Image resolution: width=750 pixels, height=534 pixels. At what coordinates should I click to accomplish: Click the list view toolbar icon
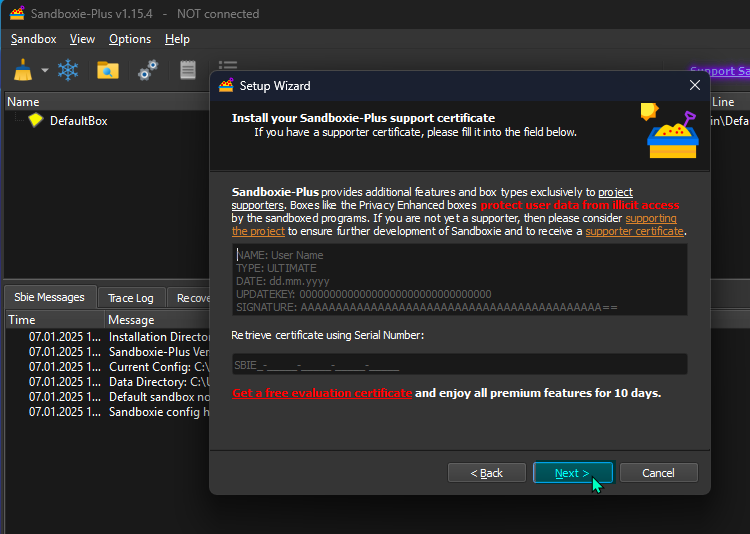point(228,65)
